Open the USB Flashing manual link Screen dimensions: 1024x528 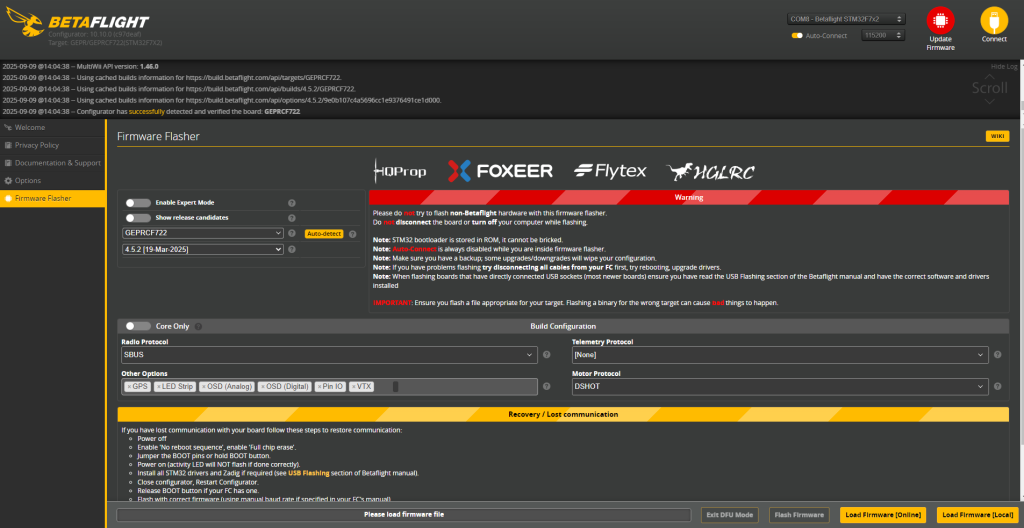308,473
